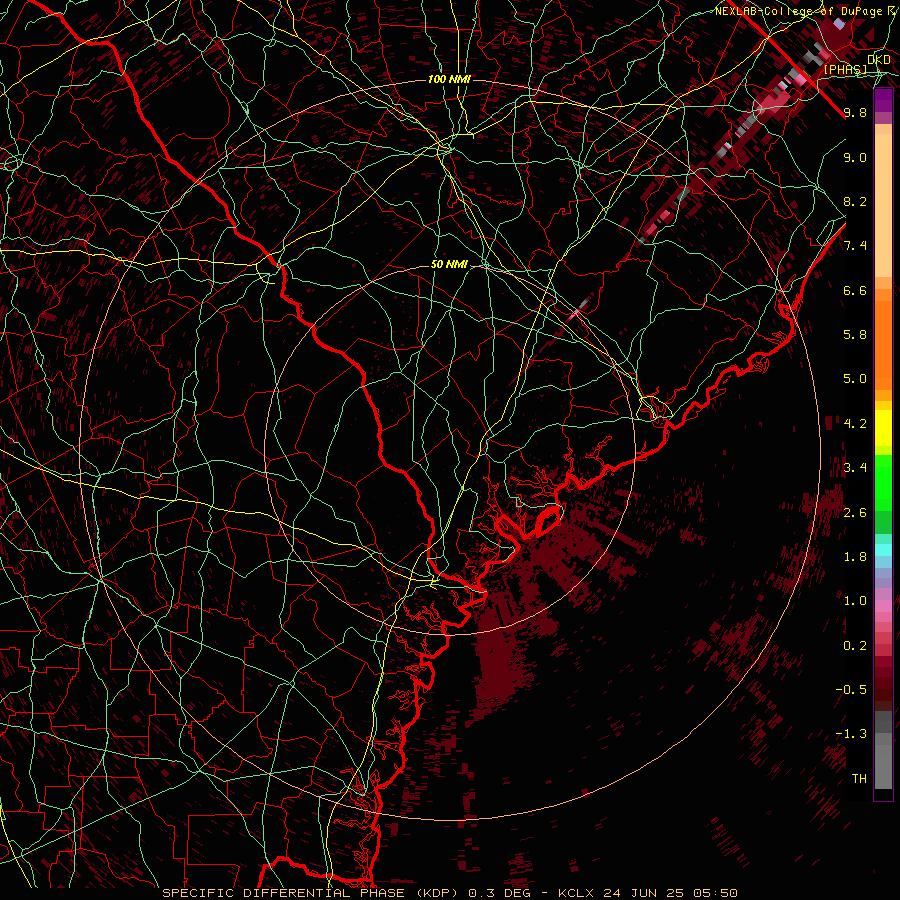This screenshot has width=900, height=900.
Task: Click the "0.3 DEG" elevation angle text
Action: tap(499, 893)
